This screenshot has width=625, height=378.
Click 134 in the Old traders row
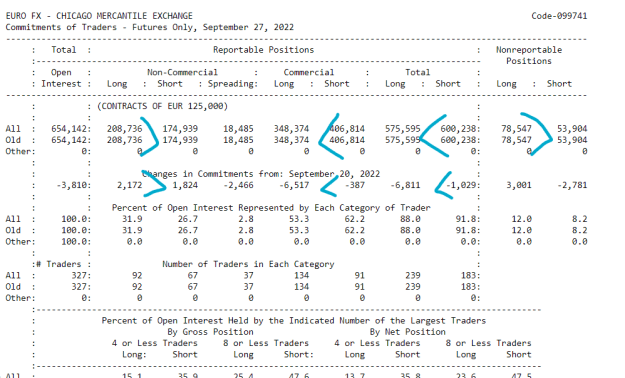(301, 286)
